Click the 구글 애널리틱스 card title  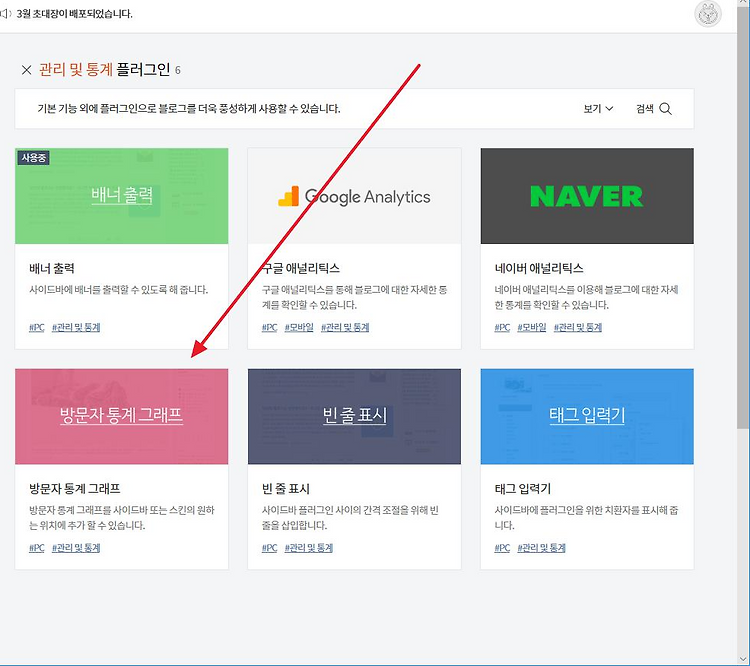300,268
